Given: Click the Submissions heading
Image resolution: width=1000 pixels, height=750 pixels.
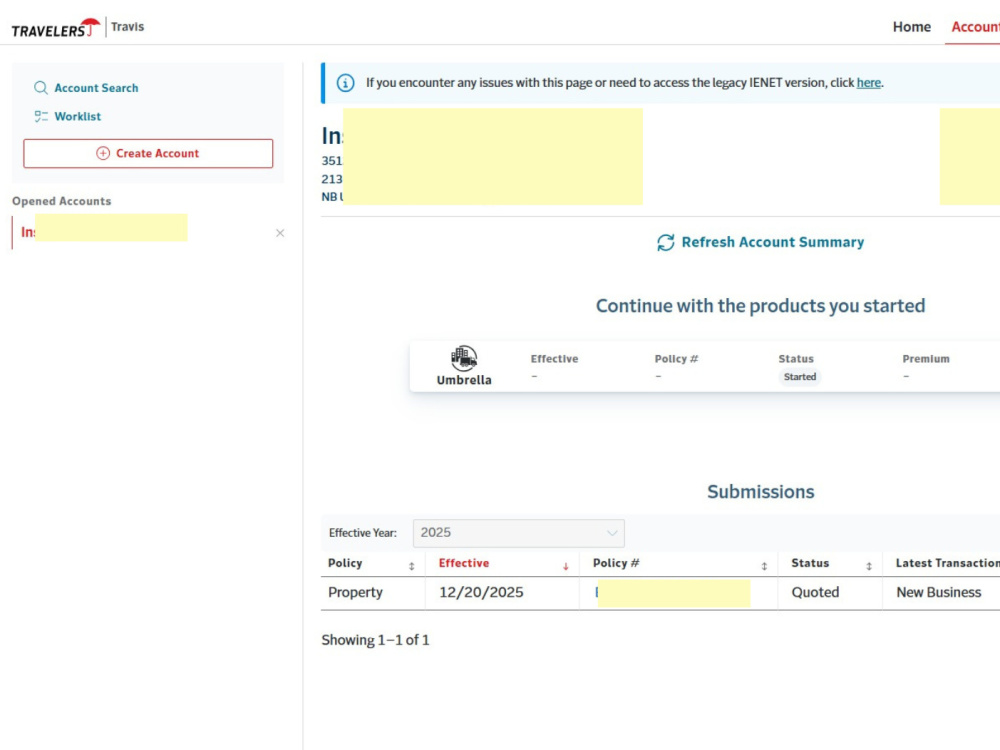Looking at the screenshot, I should [x=760, y=492].
